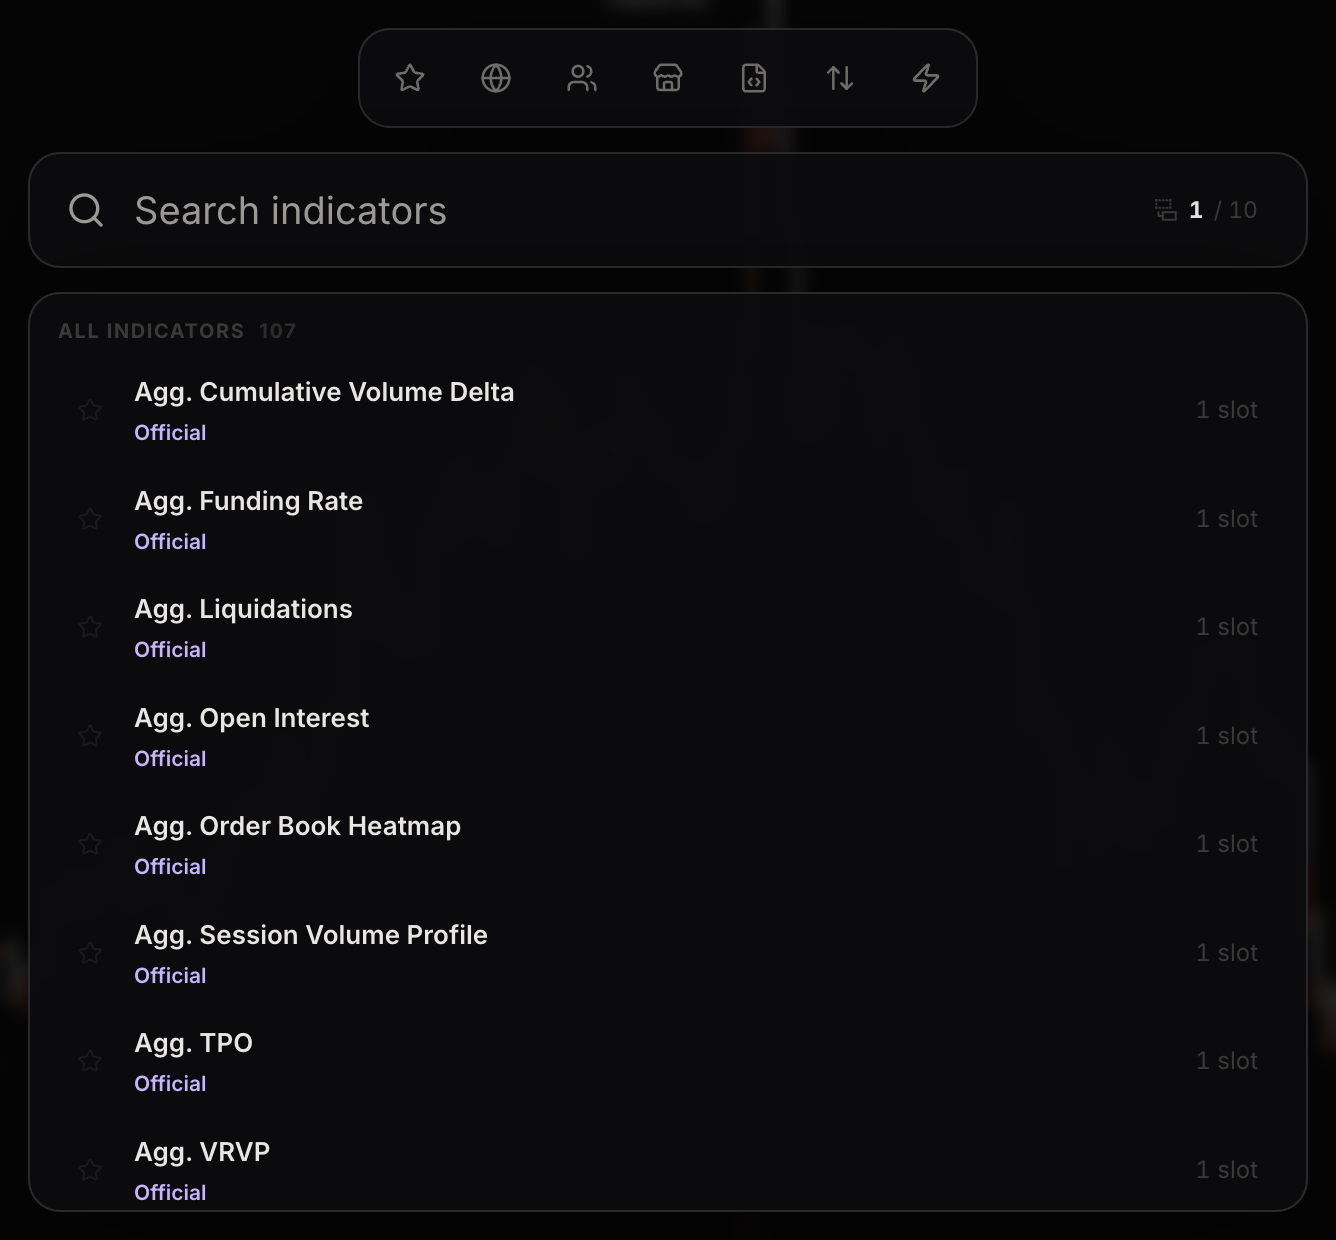Star Agg. Session Volume Profile
The image size is (1336, 1240).
pos(90,953)
